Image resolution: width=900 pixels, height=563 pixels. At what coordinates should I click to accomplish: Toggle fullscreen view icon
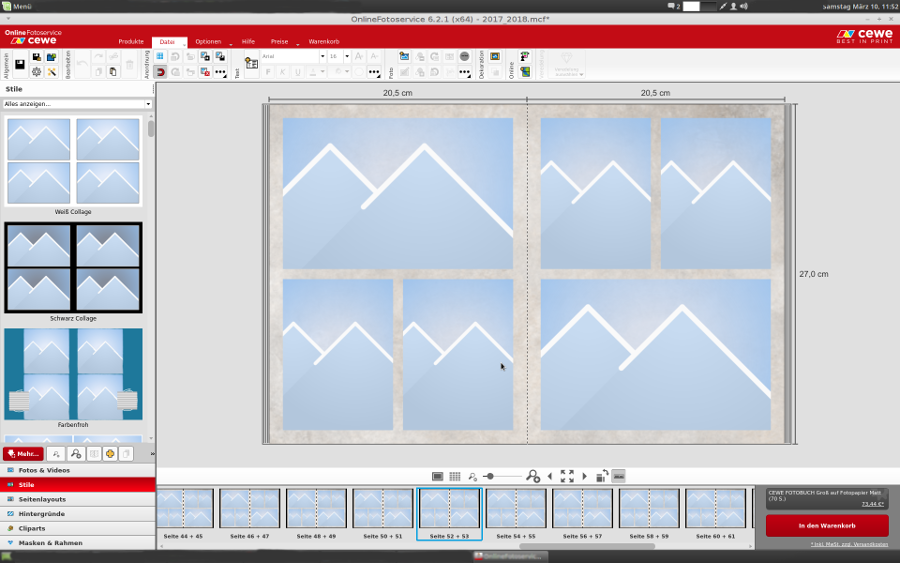click(567, 476)
